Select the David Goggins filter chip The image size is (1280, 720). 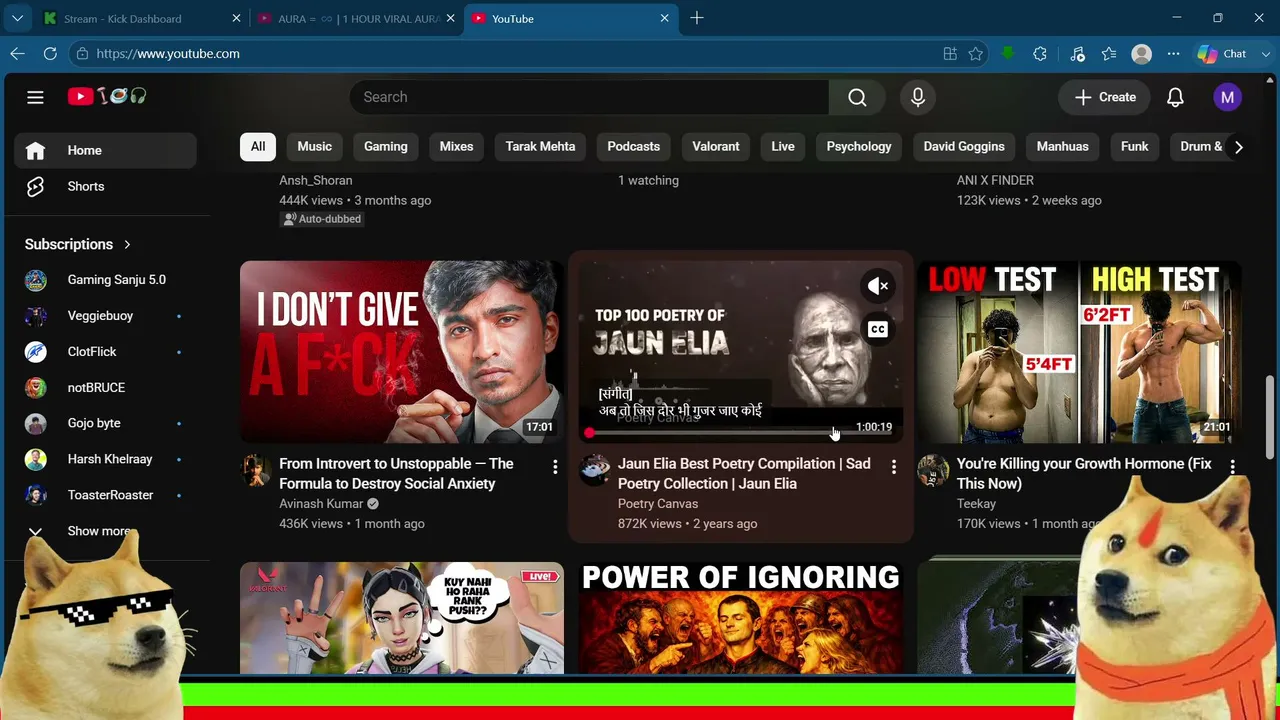964,147
